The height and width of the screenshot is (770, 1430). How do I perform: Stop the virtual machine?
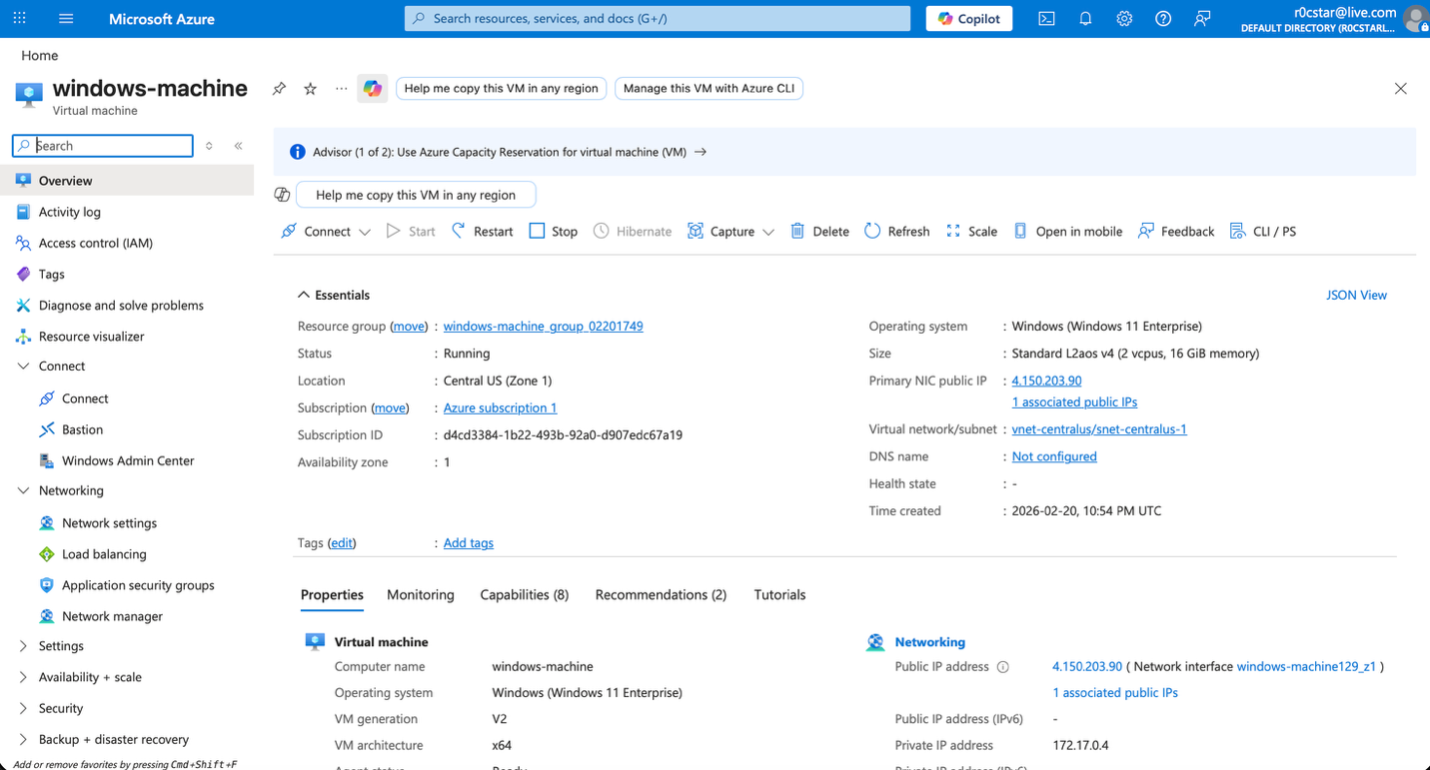point(552,231)
